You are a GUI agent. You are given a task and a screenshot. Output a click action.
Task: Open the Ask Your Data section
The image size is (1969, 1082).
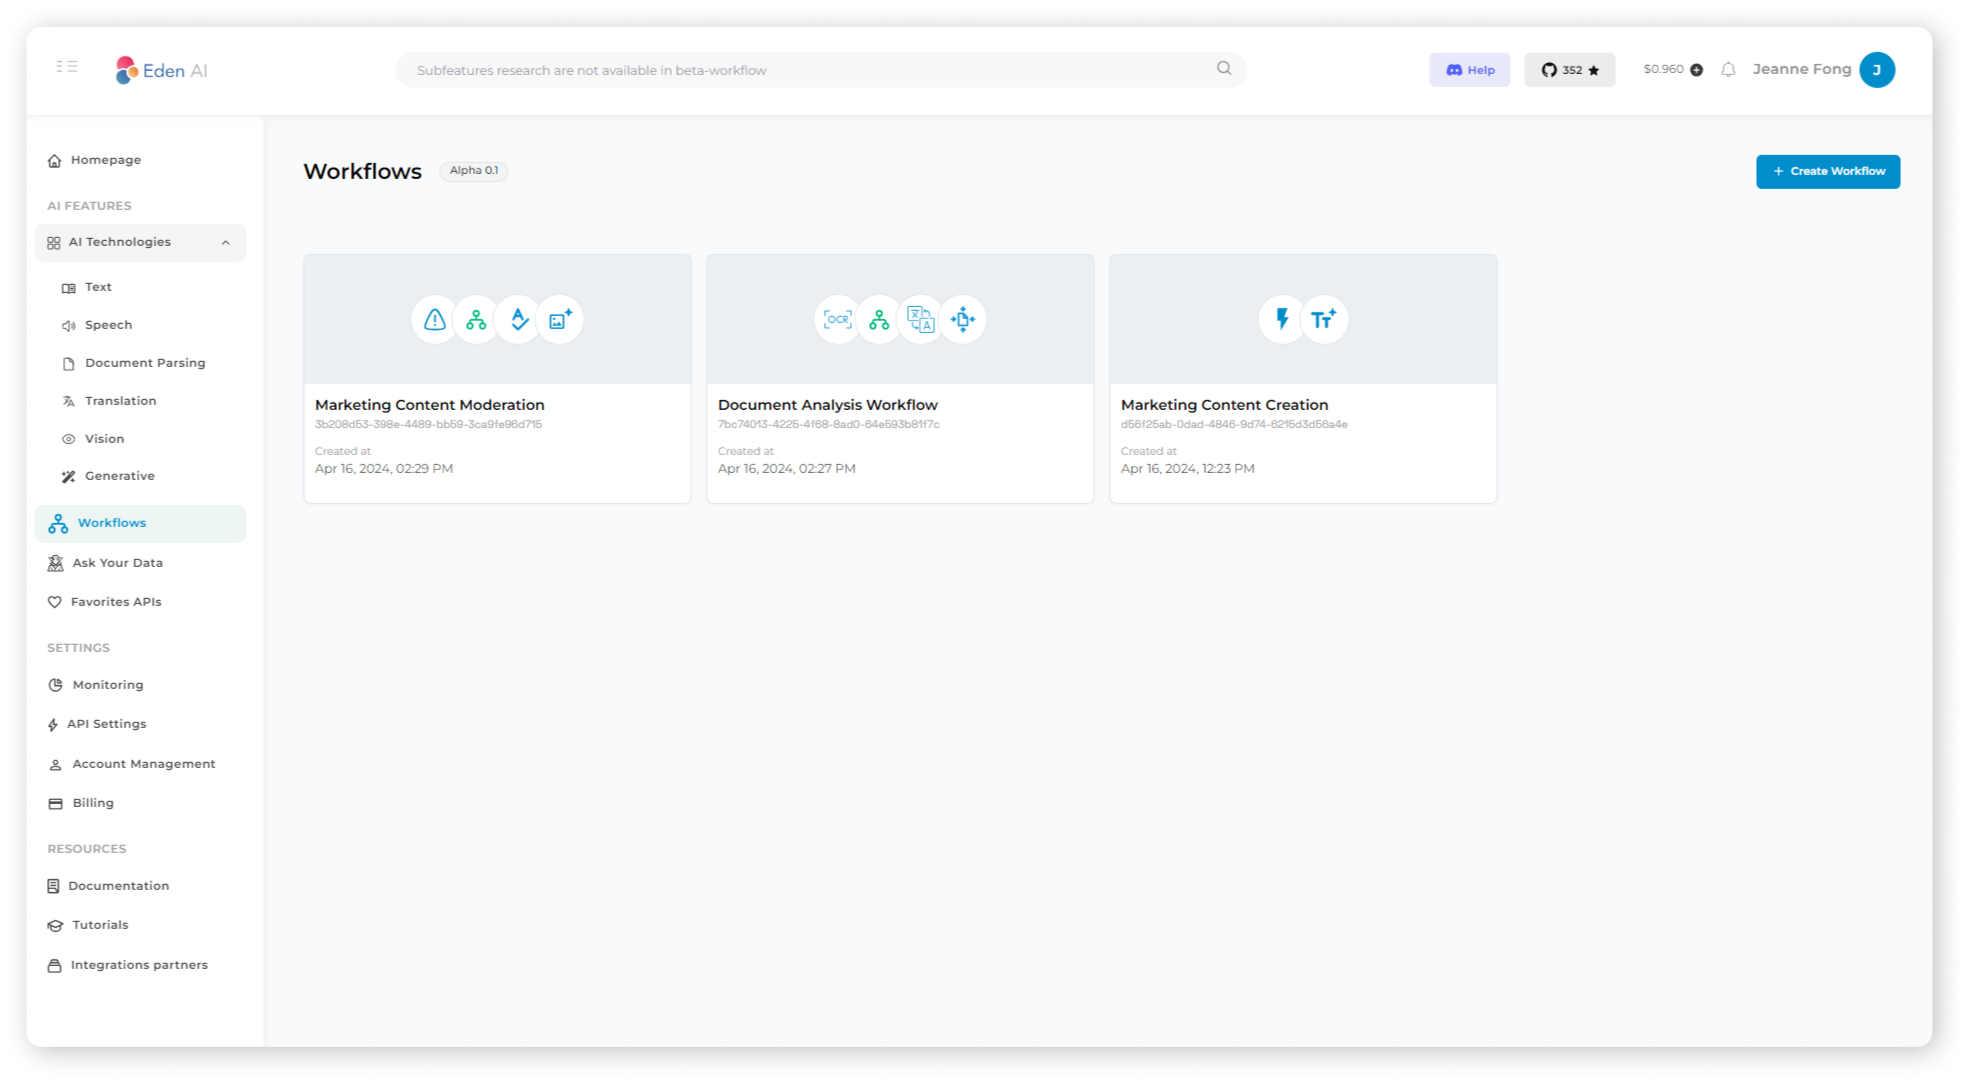click(x=116, y=562)
